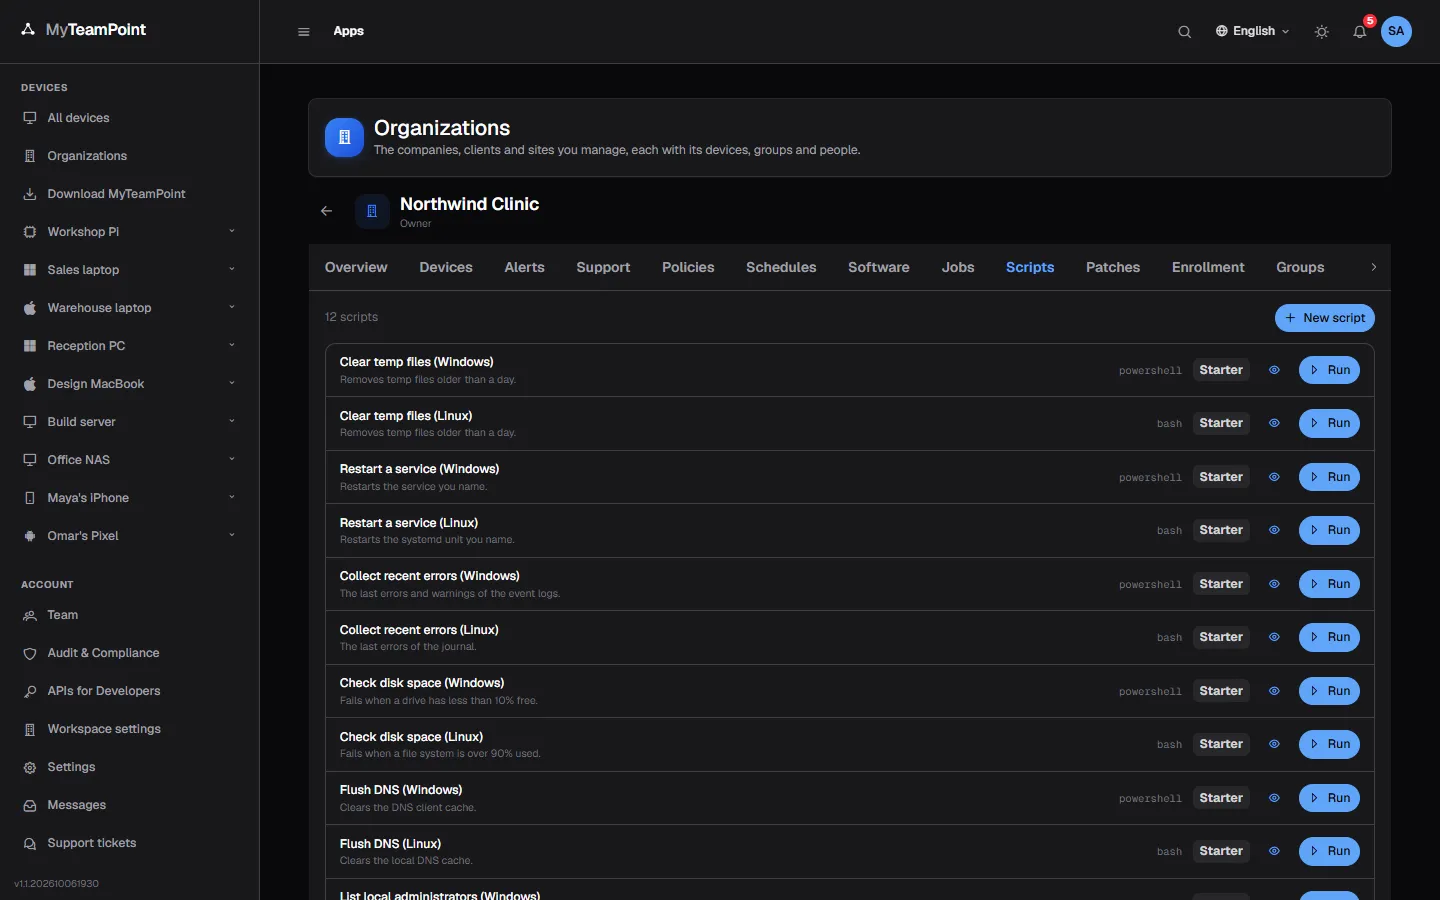Toggle the light/dark theme sun icon
This screenshot has width=1440, height=900.
(1322, 31)
